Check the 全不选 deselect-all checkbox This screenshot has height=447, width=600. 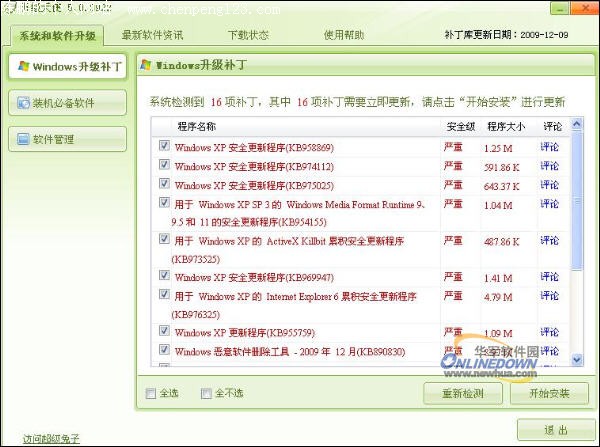click(206, 393)
